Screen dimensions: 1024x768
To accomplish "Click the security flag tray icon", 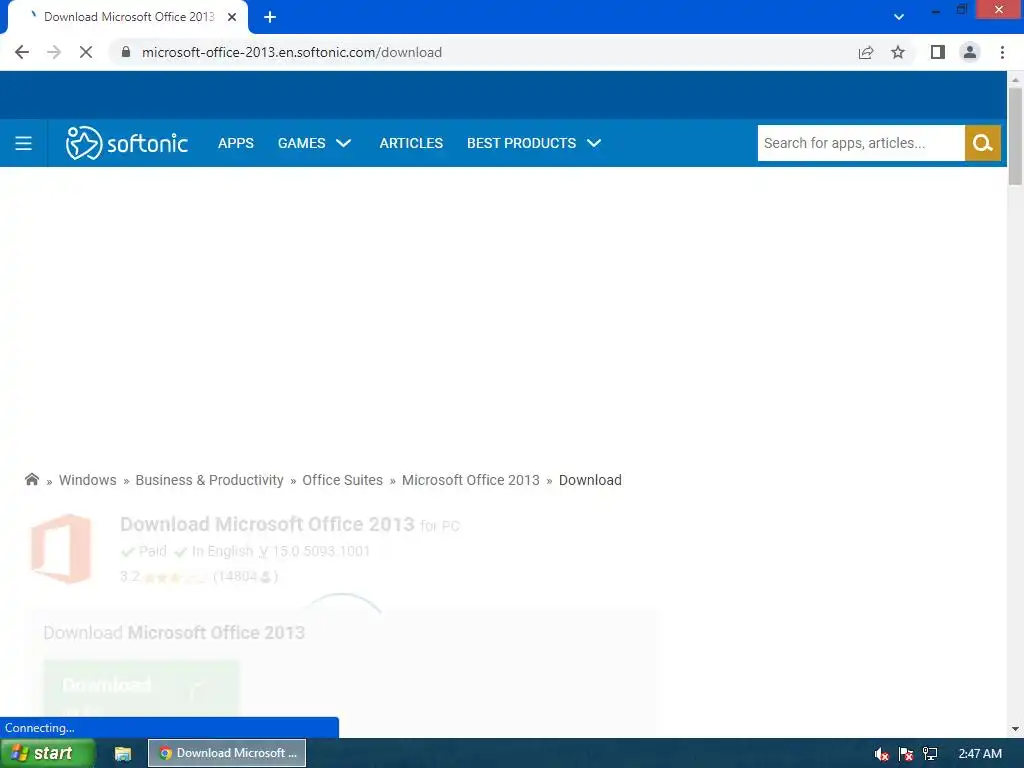I will (906, 754).
